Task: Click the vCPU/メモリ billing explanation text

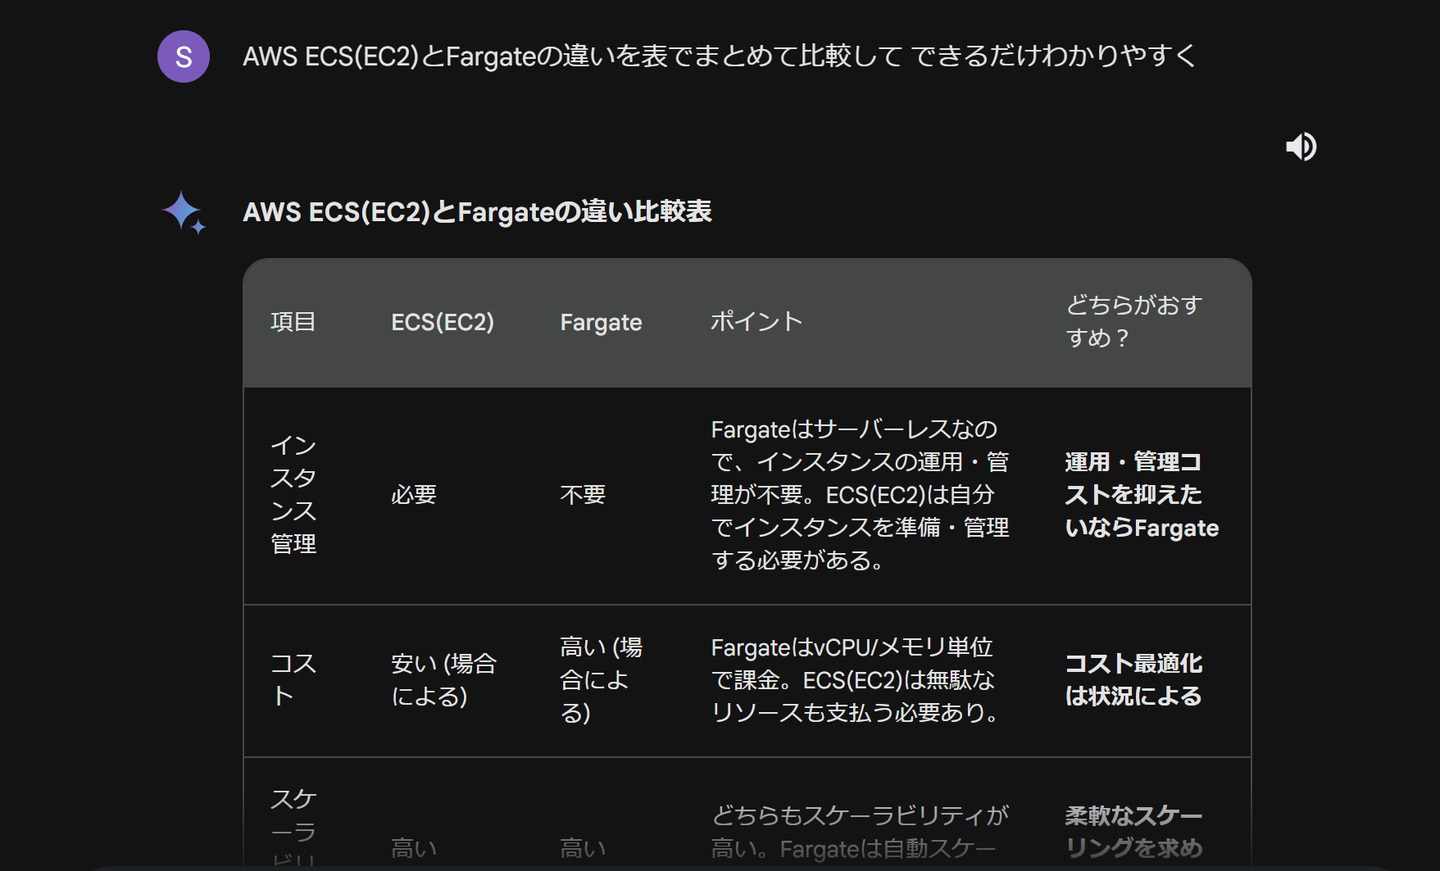Action: tap(854, 680)
